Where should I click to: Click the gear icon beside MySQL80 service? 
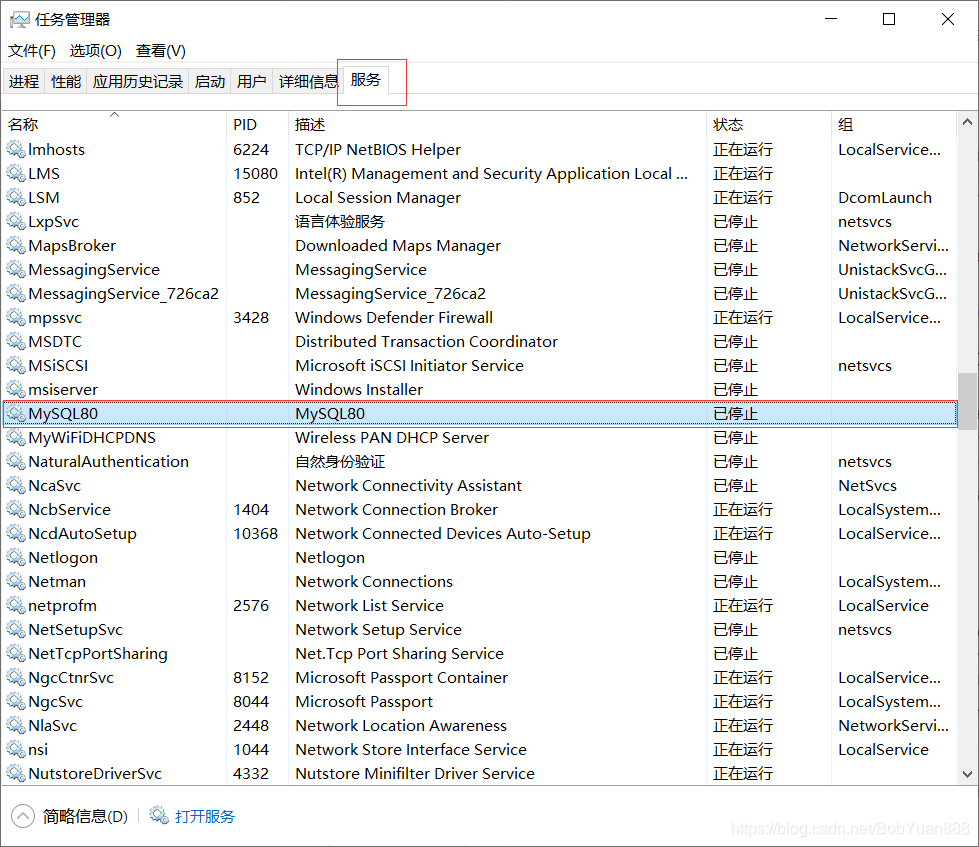(x=16, y=414)
